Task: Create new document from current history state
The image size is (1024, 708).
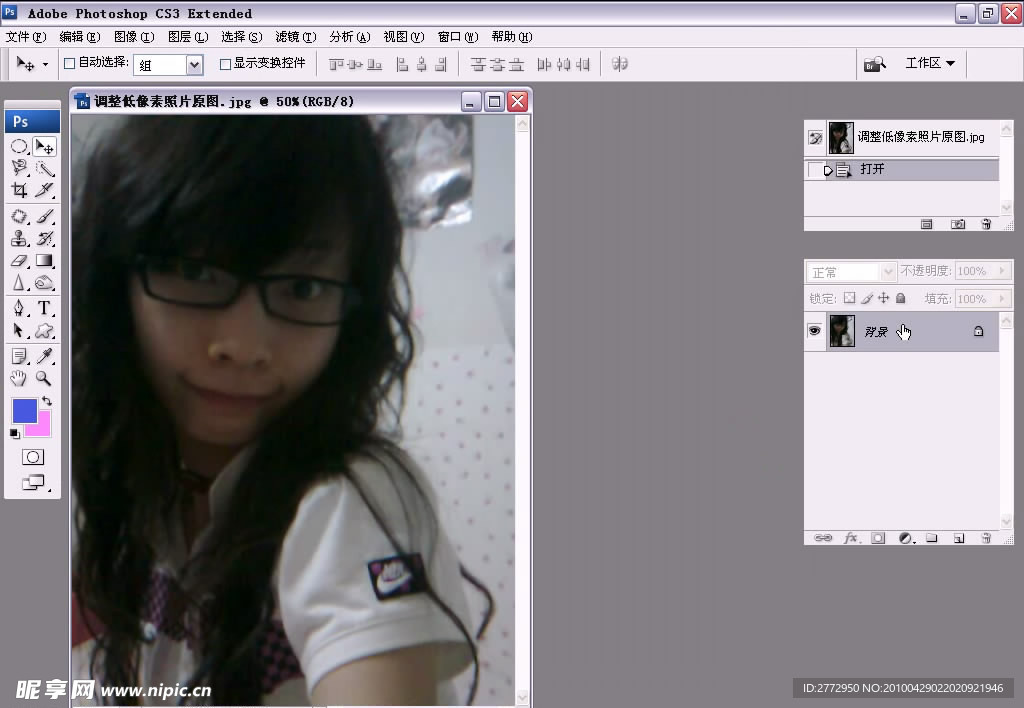Action: [926, 224]
